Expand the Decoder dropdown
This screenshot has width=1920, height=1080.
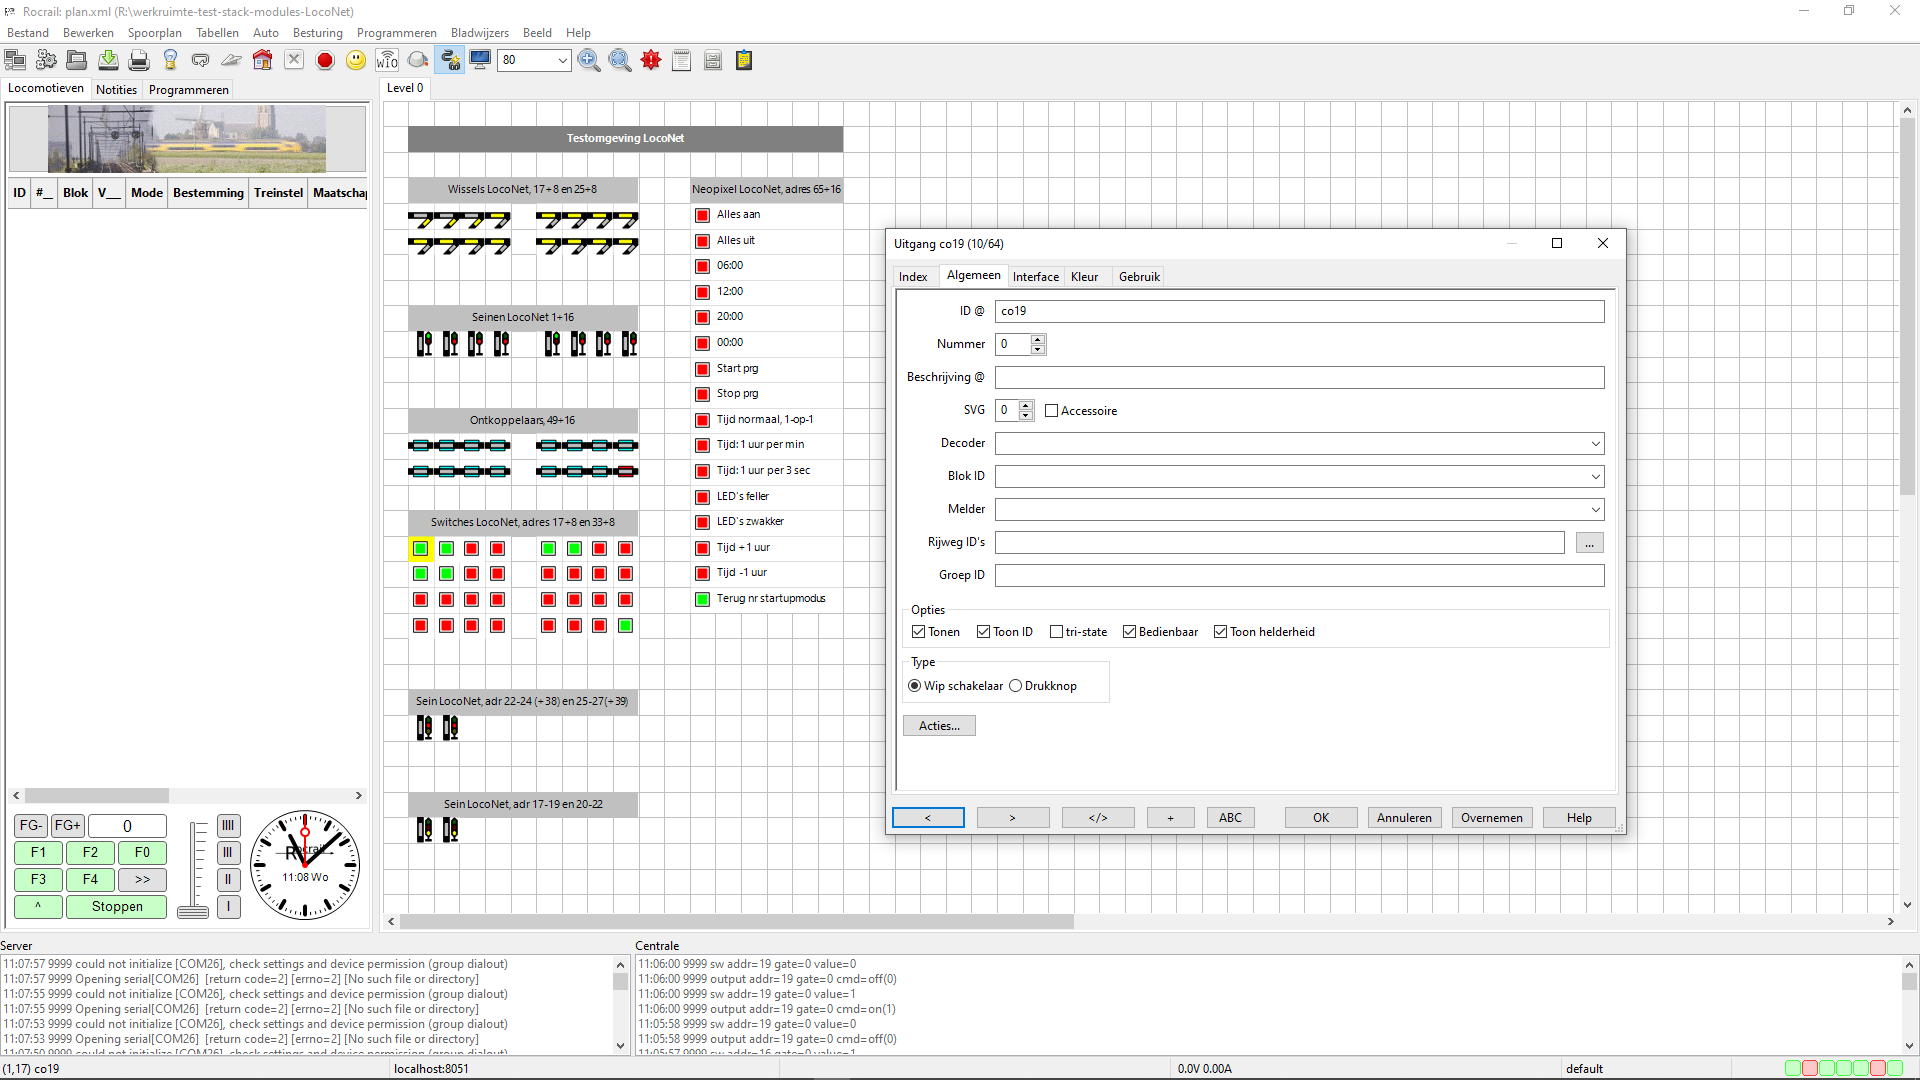[1595, 444]
